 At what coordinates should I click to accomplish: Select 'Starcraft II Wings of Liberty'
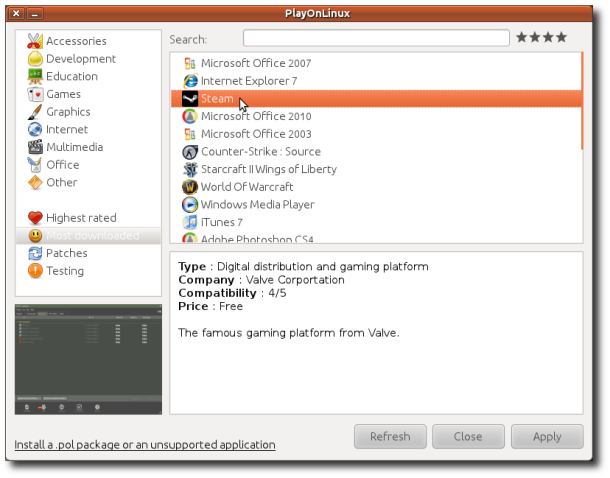point(269,170)
